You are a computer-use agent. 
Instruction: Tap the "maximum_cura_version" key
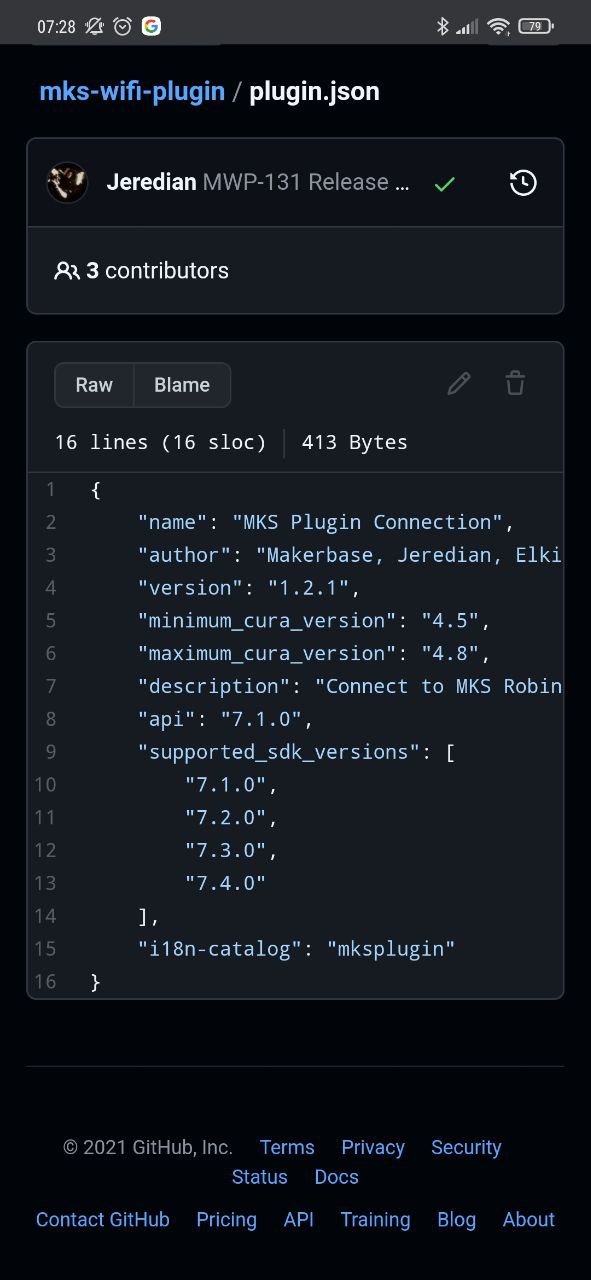click(x=262, y=653)
